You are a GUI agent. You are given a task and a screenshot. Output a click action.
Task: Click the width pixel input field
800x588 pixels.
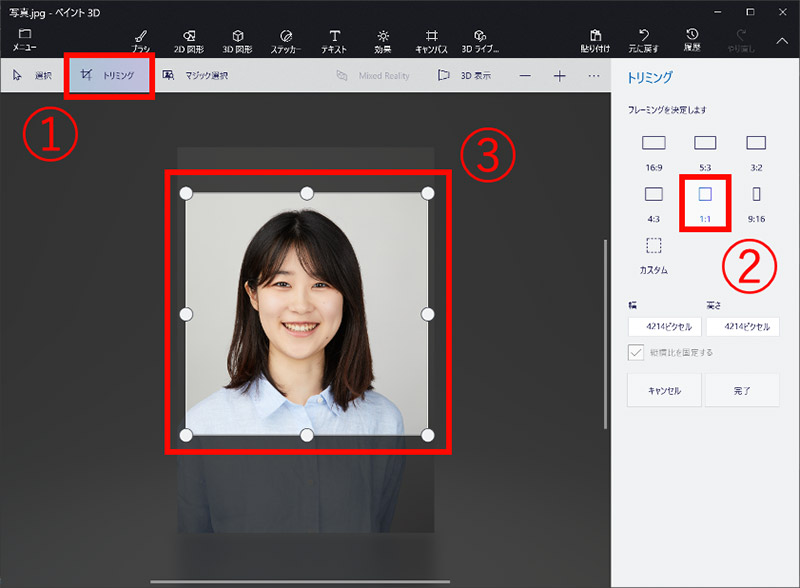point(665,327)
